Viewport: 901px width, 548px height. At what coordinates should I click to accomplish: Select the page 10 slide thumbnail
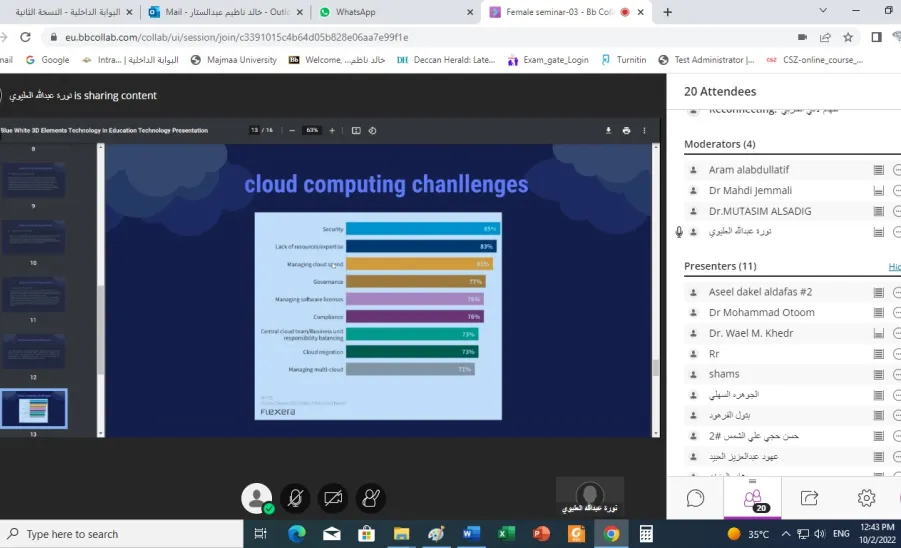[x=33, y=237]
